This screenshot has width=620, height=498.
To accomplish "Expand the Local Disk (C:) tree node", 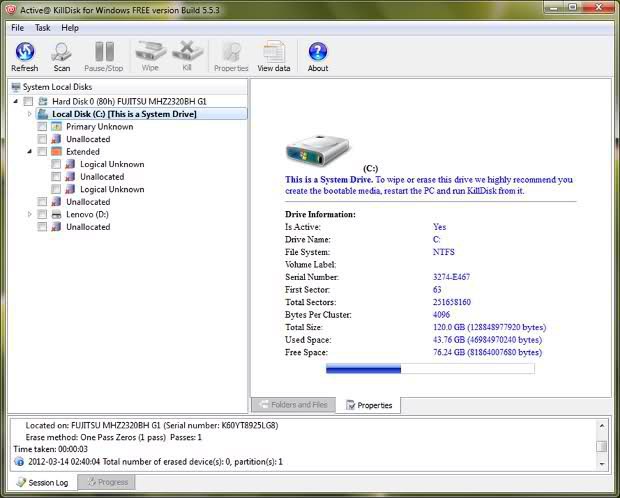I will (x=30, y=114).
